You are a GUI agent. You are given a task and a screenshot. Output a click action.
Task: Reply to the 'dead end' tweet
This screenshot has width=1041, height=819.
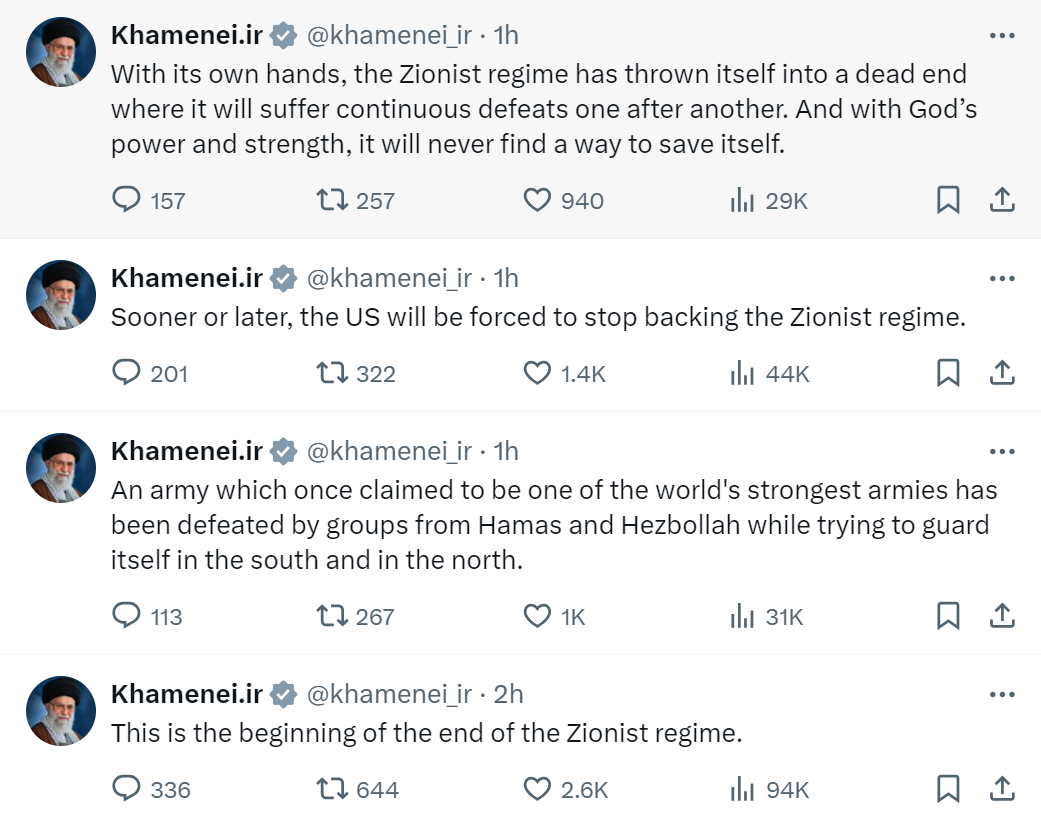click(127, 200)
